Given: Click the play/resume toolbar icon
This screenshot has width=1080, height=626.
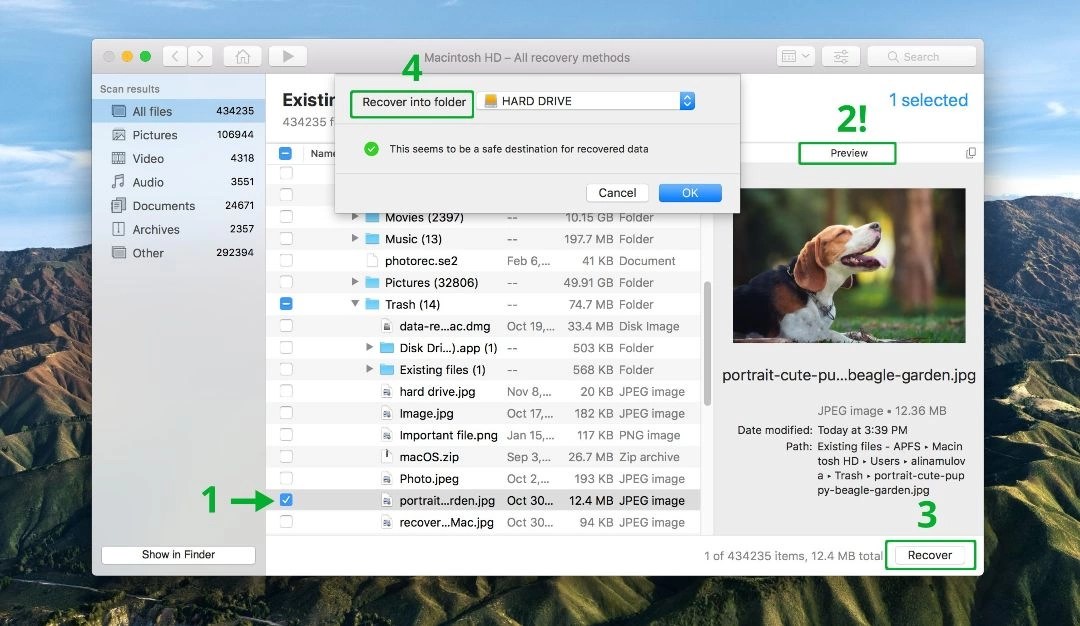Looking at the screenshot, I should [x=287, y=56].
